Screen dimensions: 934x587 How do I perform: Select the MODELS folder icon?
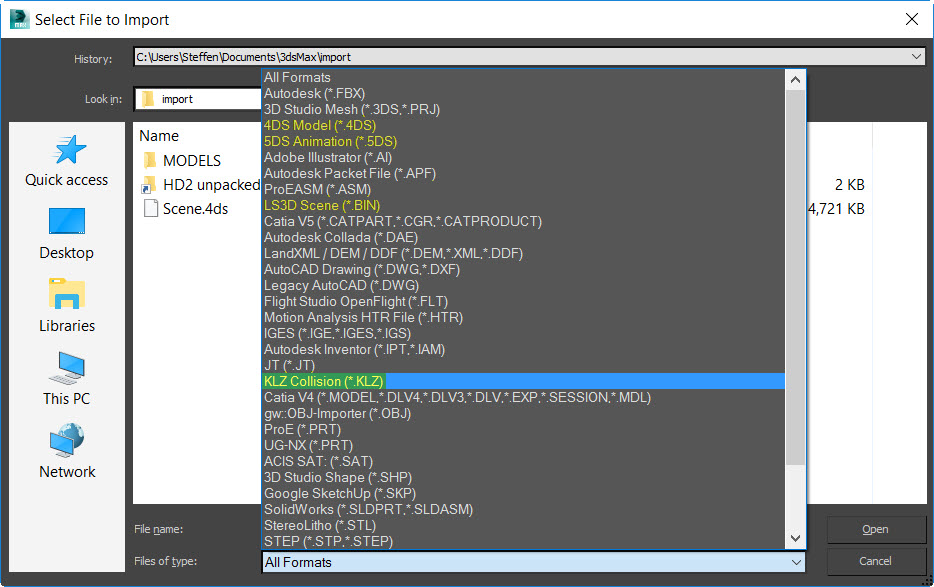[150, 160]
